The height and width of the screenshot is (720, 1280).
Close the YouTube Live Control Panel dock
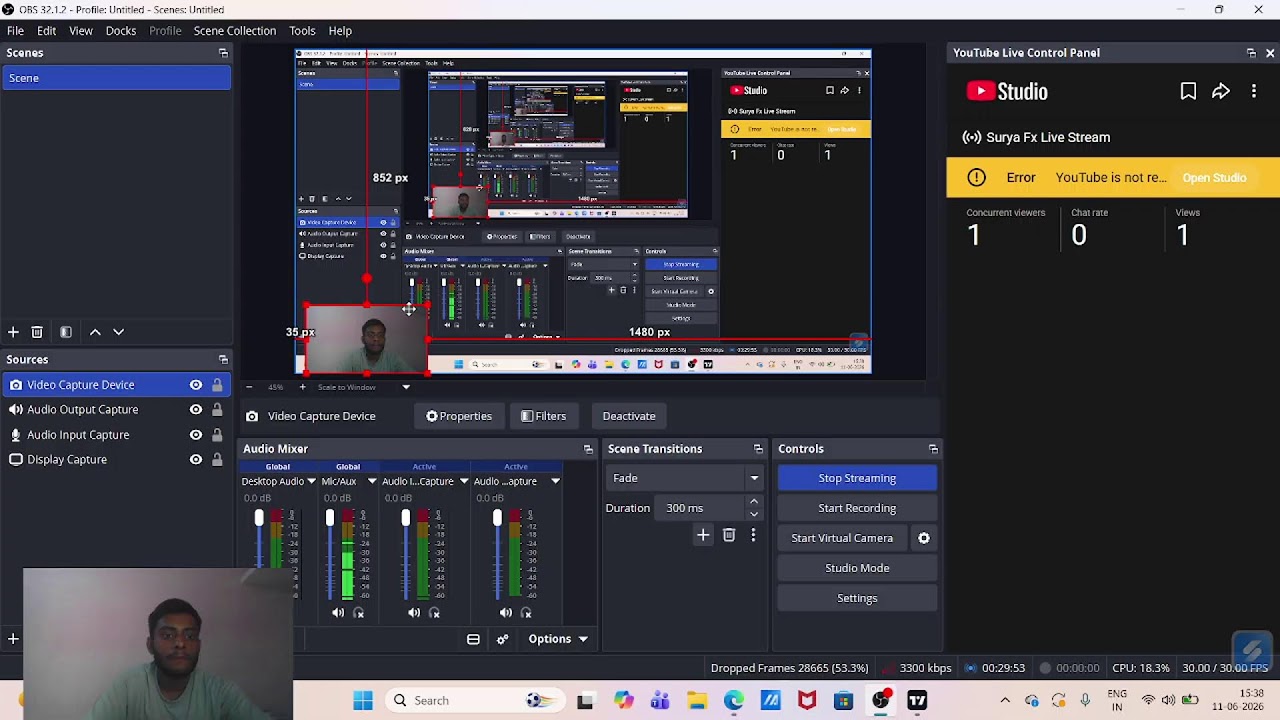pos(1270,53)
